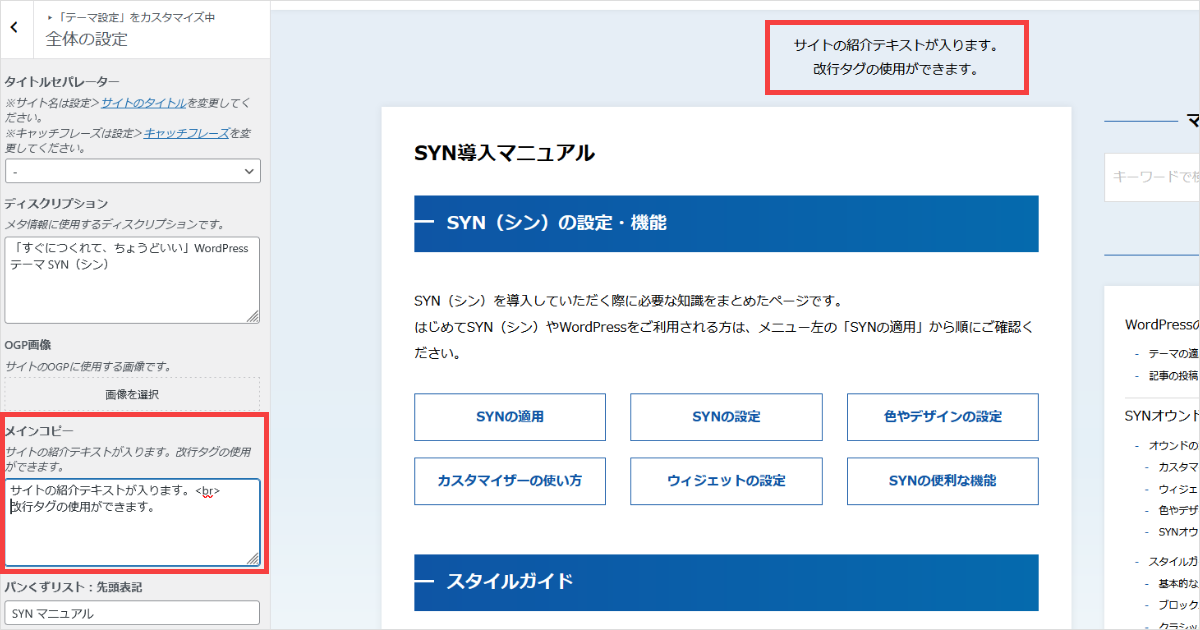Go to カスタマイザーの使い方 page

click(x=510, y=481)
